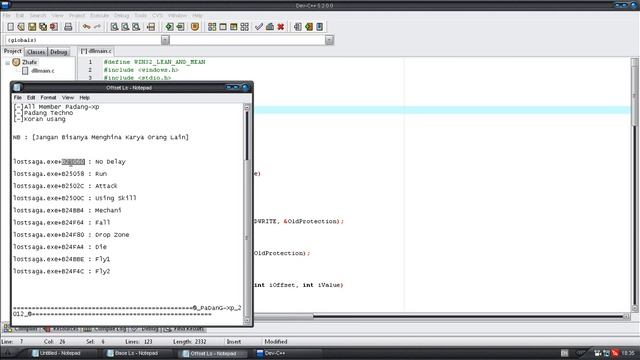Open the second function list dropdown arrow
This screenshot has width=640, height=360.
329,40
